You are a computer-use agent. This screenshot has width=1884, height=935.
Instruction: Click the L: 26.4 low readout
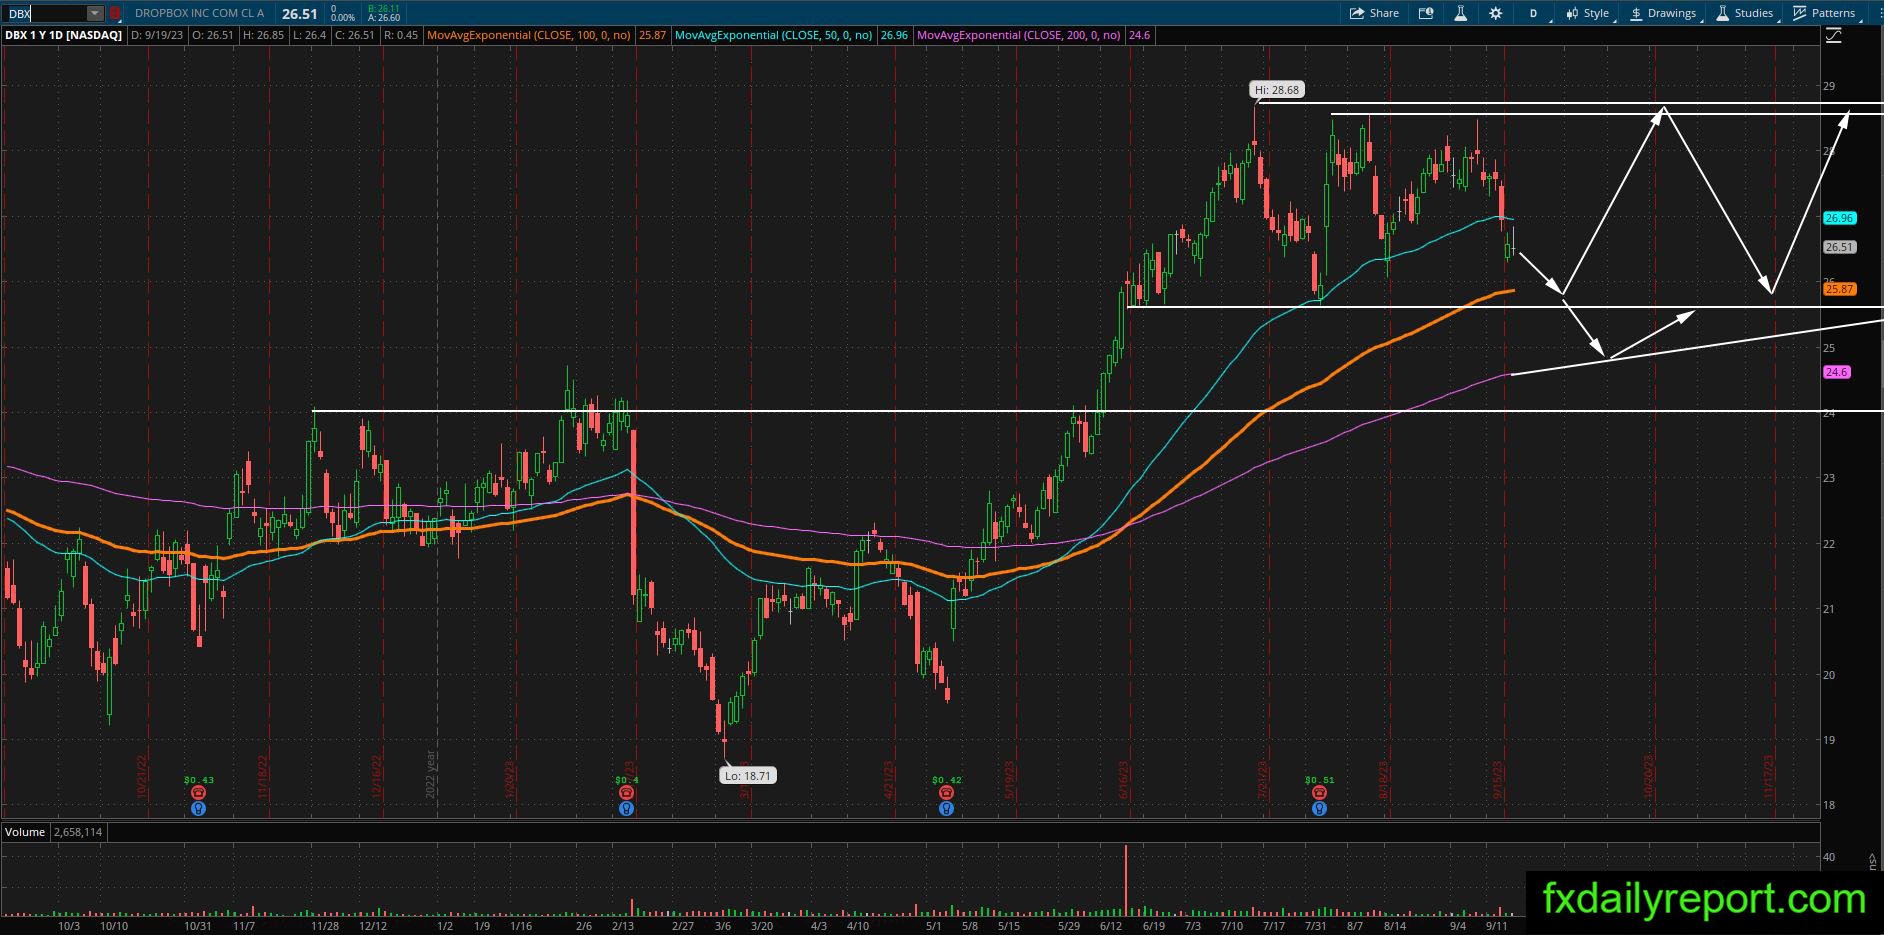click(x=309, y=35)
